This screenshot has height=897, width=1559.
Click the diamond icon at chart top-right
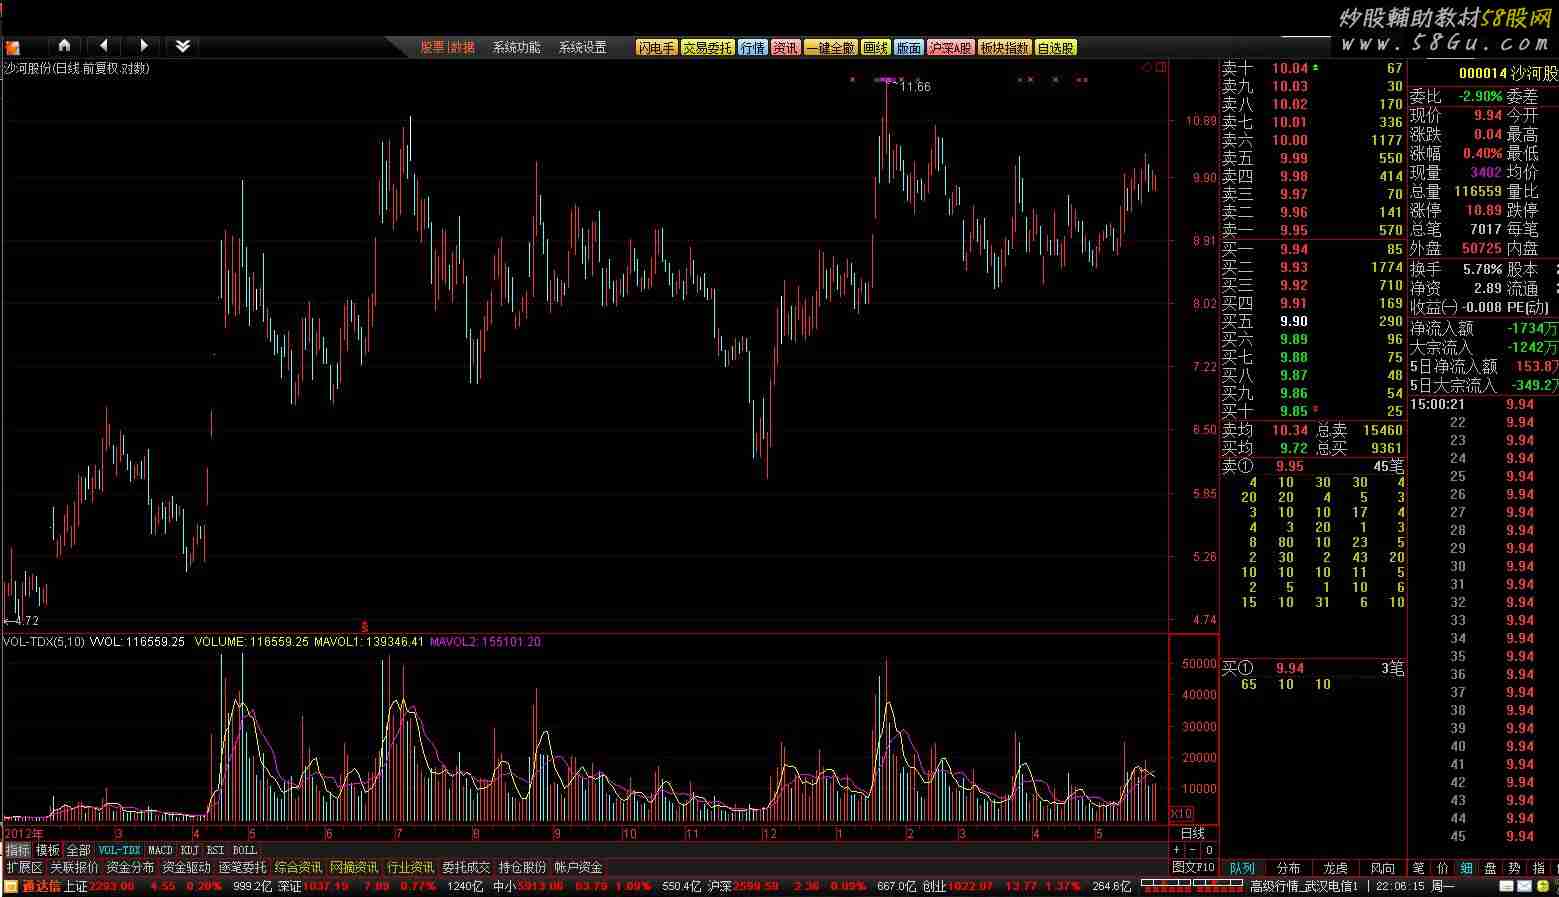[x=1146, y=68]
